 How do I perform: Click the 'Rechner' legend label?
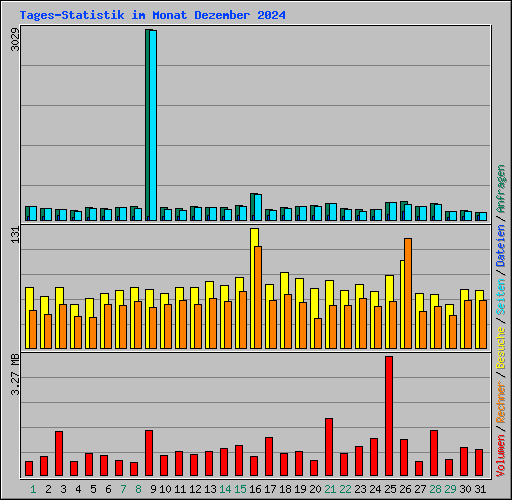(x=501, y=403)
